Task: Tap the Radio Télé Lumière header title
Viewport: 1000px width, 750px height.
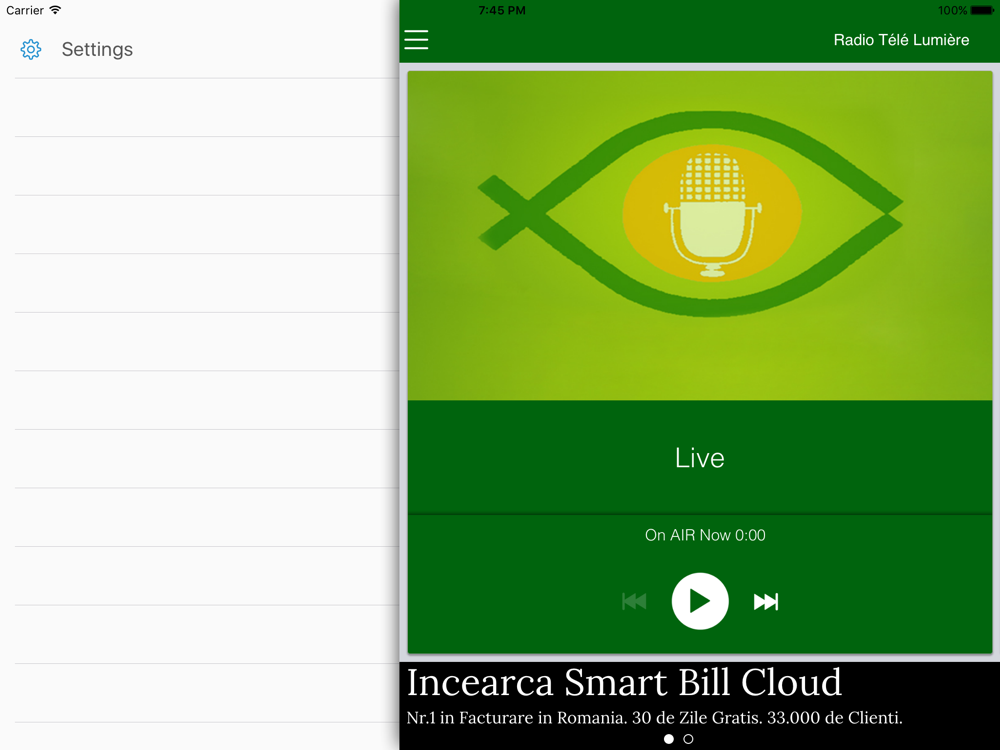Action: [901, 40]
